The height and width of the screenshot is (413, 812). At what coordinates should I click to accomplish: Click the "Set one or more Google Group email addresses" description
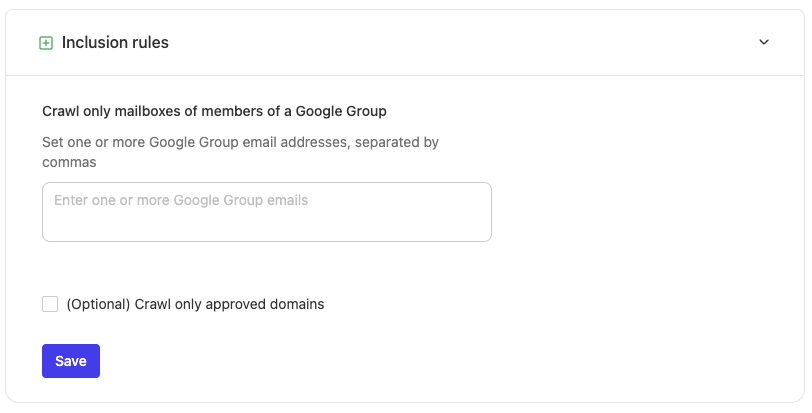click(240, 142)
